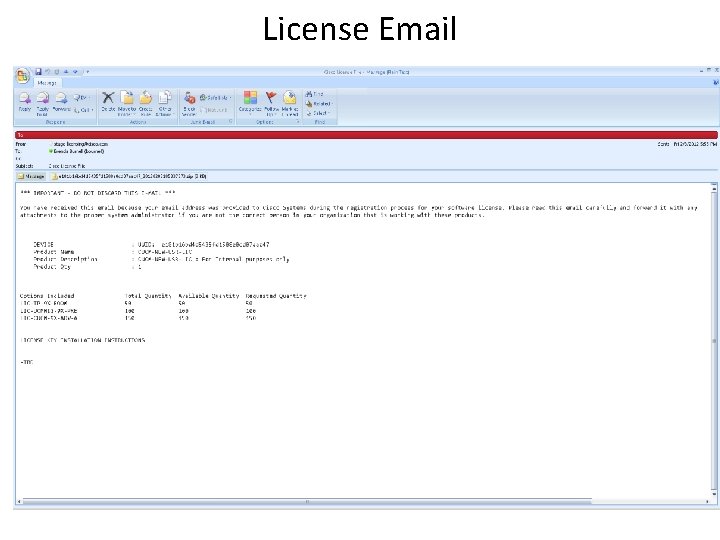Delete the message
Viewport: 720px width, 540px height.
point(108,103)
